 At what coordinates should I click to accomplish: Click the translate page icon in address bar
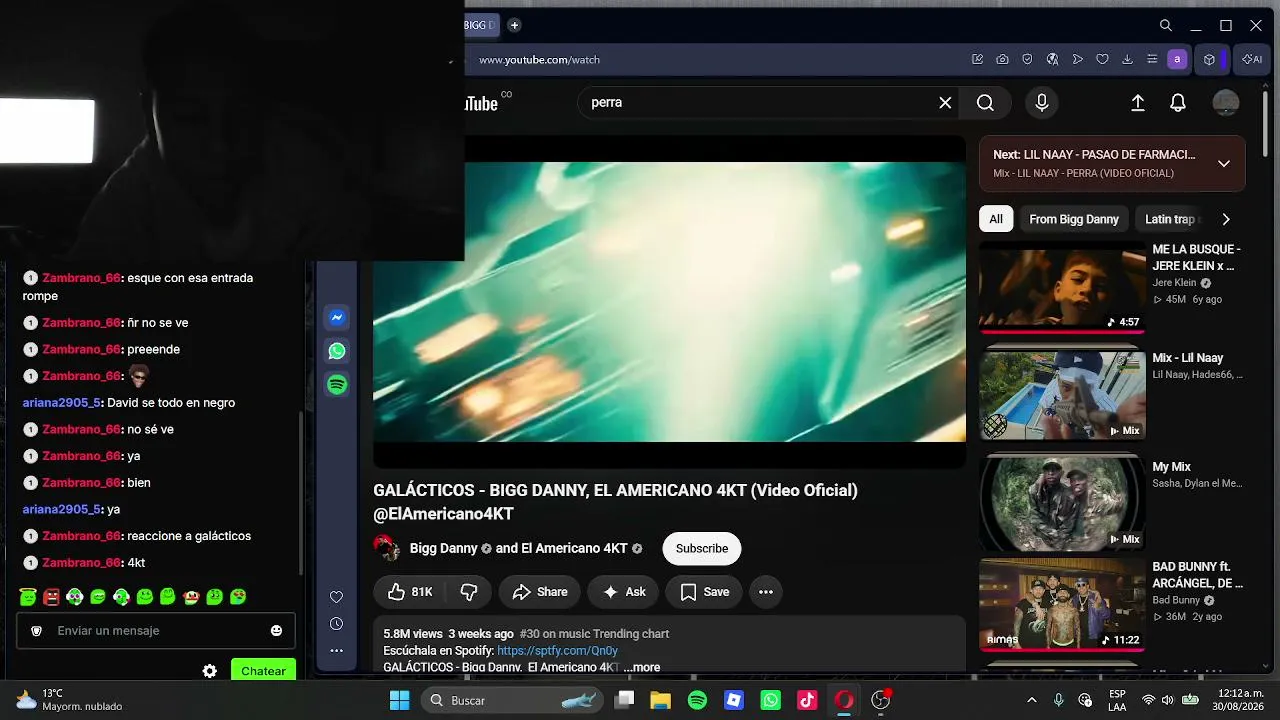point(1052,59)
